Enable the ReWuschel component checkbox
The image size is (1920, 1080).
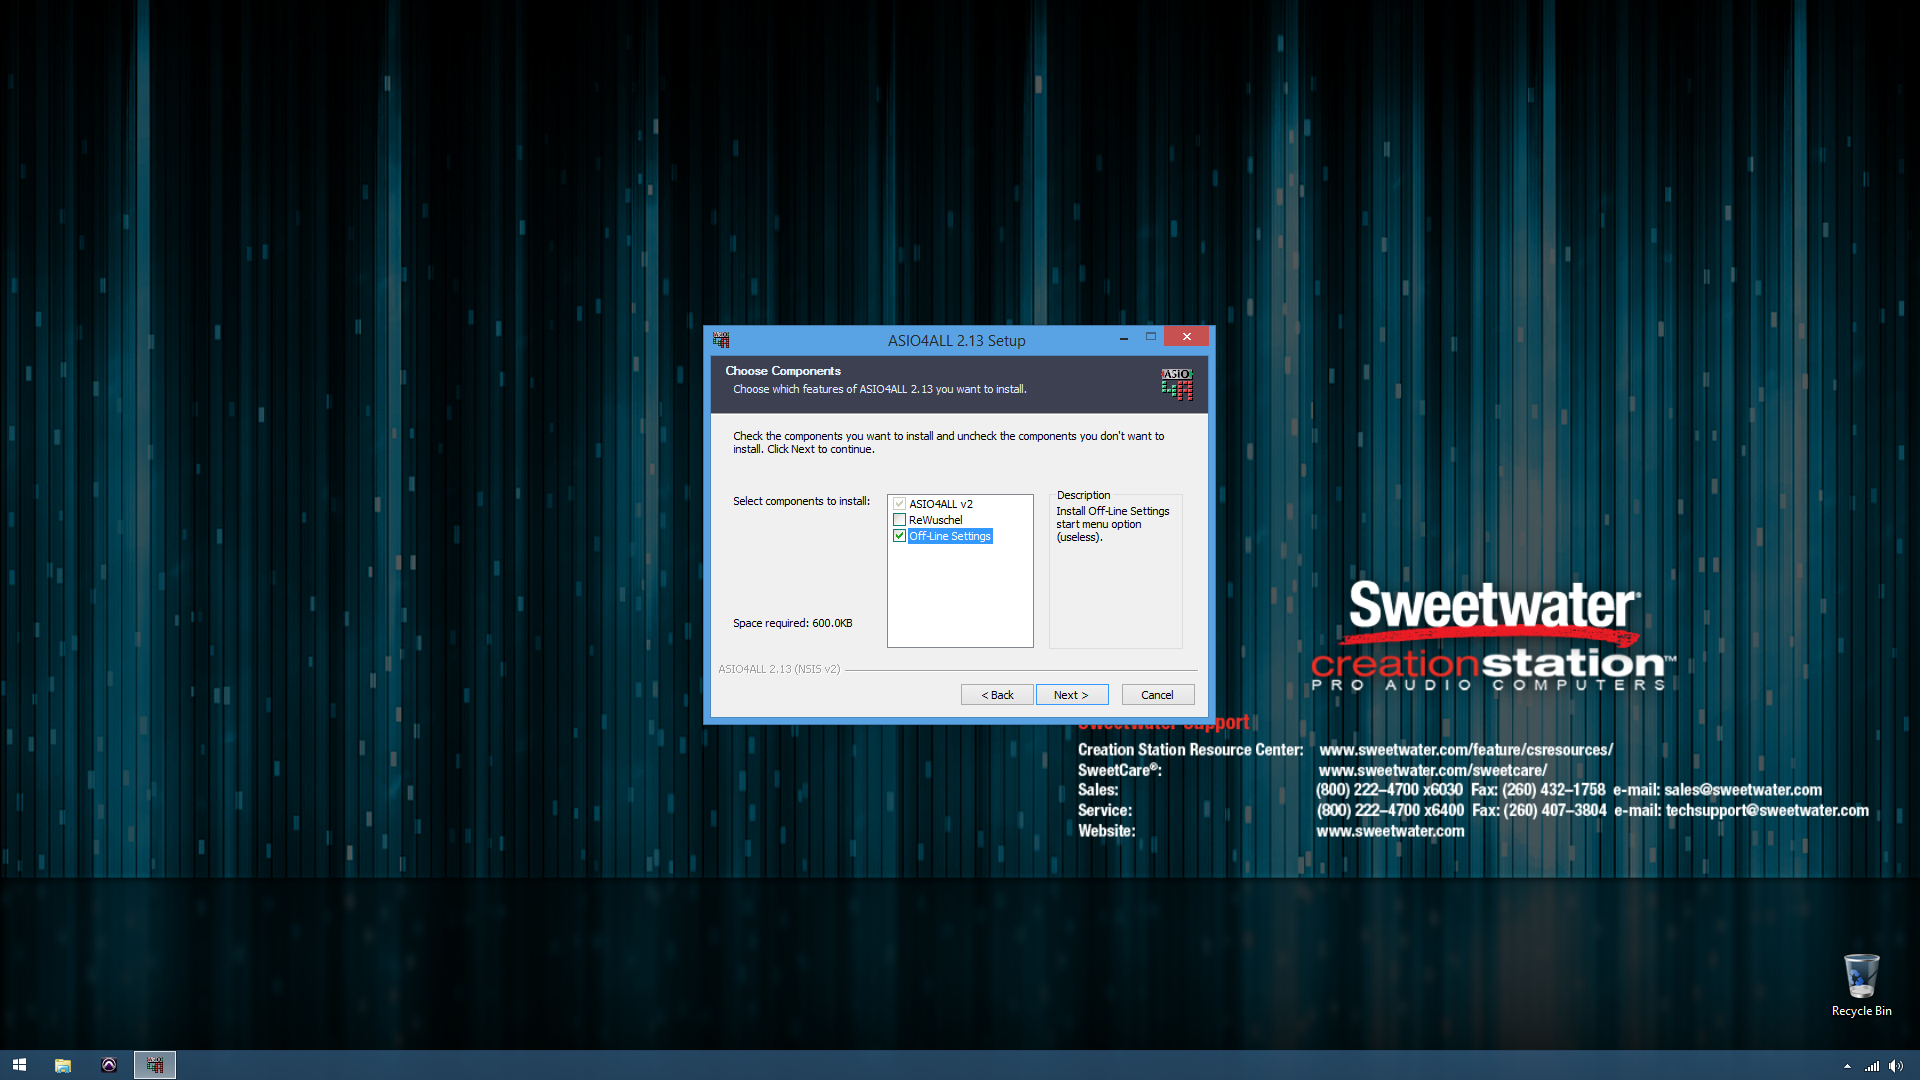899,520
